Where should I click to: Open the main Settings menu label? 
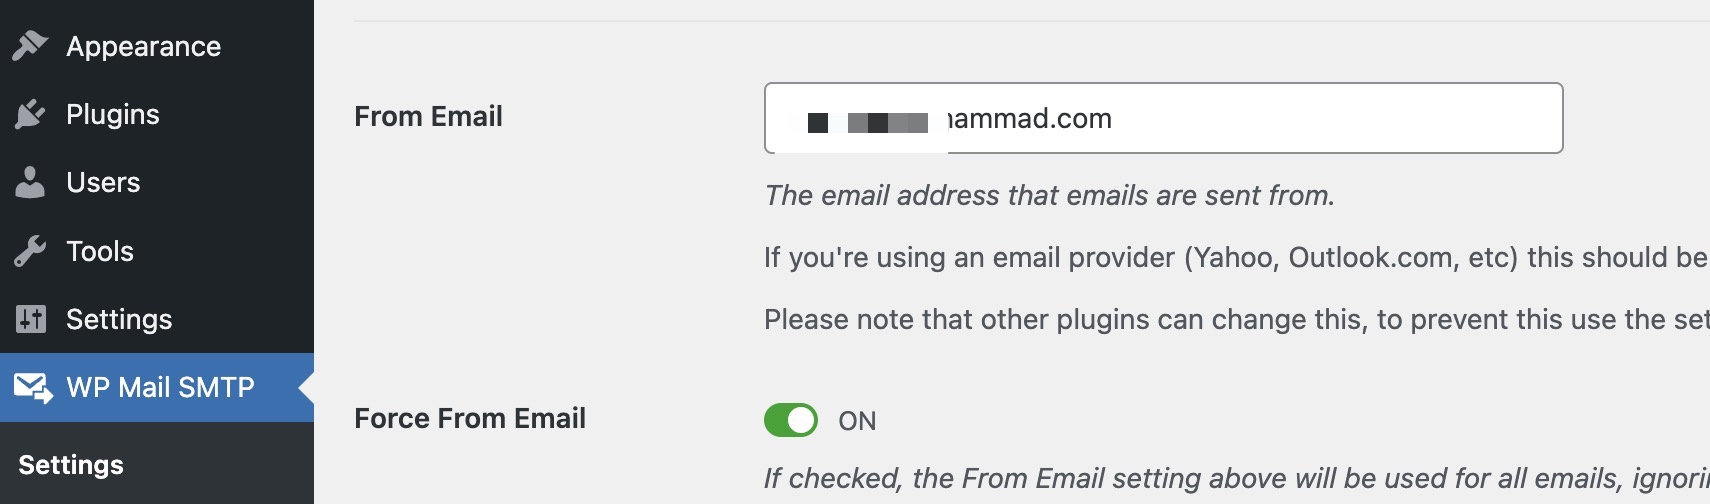pos(119,319)
